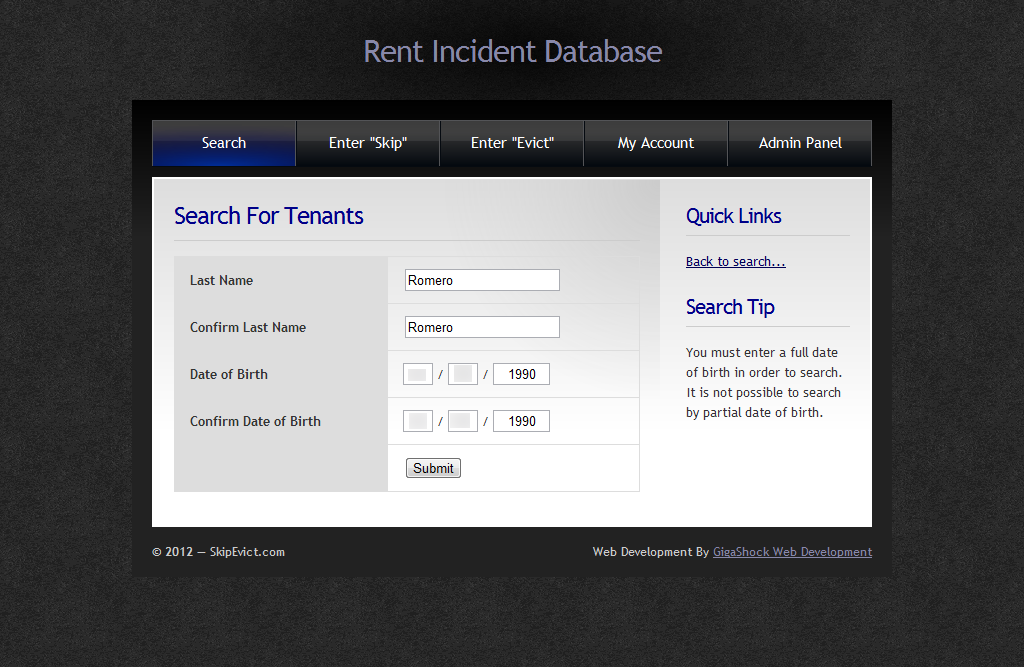Open the My Account tab
This screenshot has width=1024, height=667.
point(656,143)
